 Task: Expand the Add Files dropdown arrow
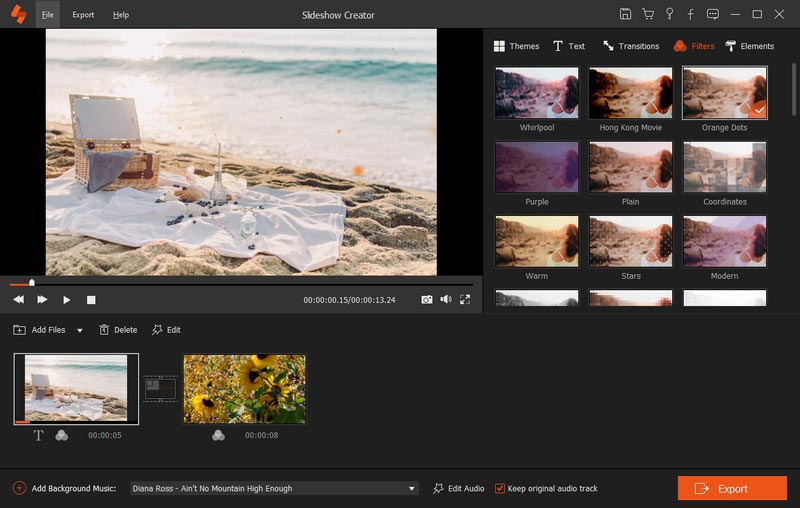80,330
